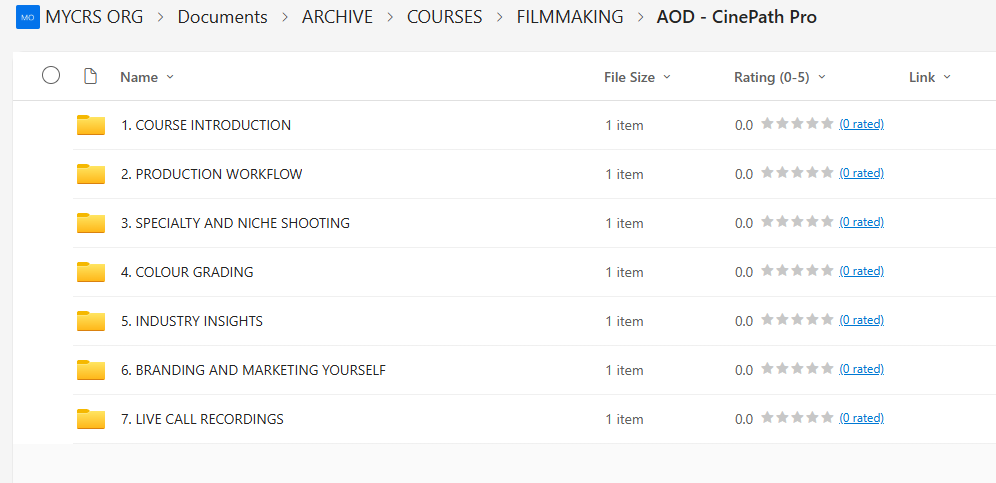Click folder icon for 7. LIVE CALL RECORDINGS
This screenshot has width=996, height=483.
tap(91, 419)
